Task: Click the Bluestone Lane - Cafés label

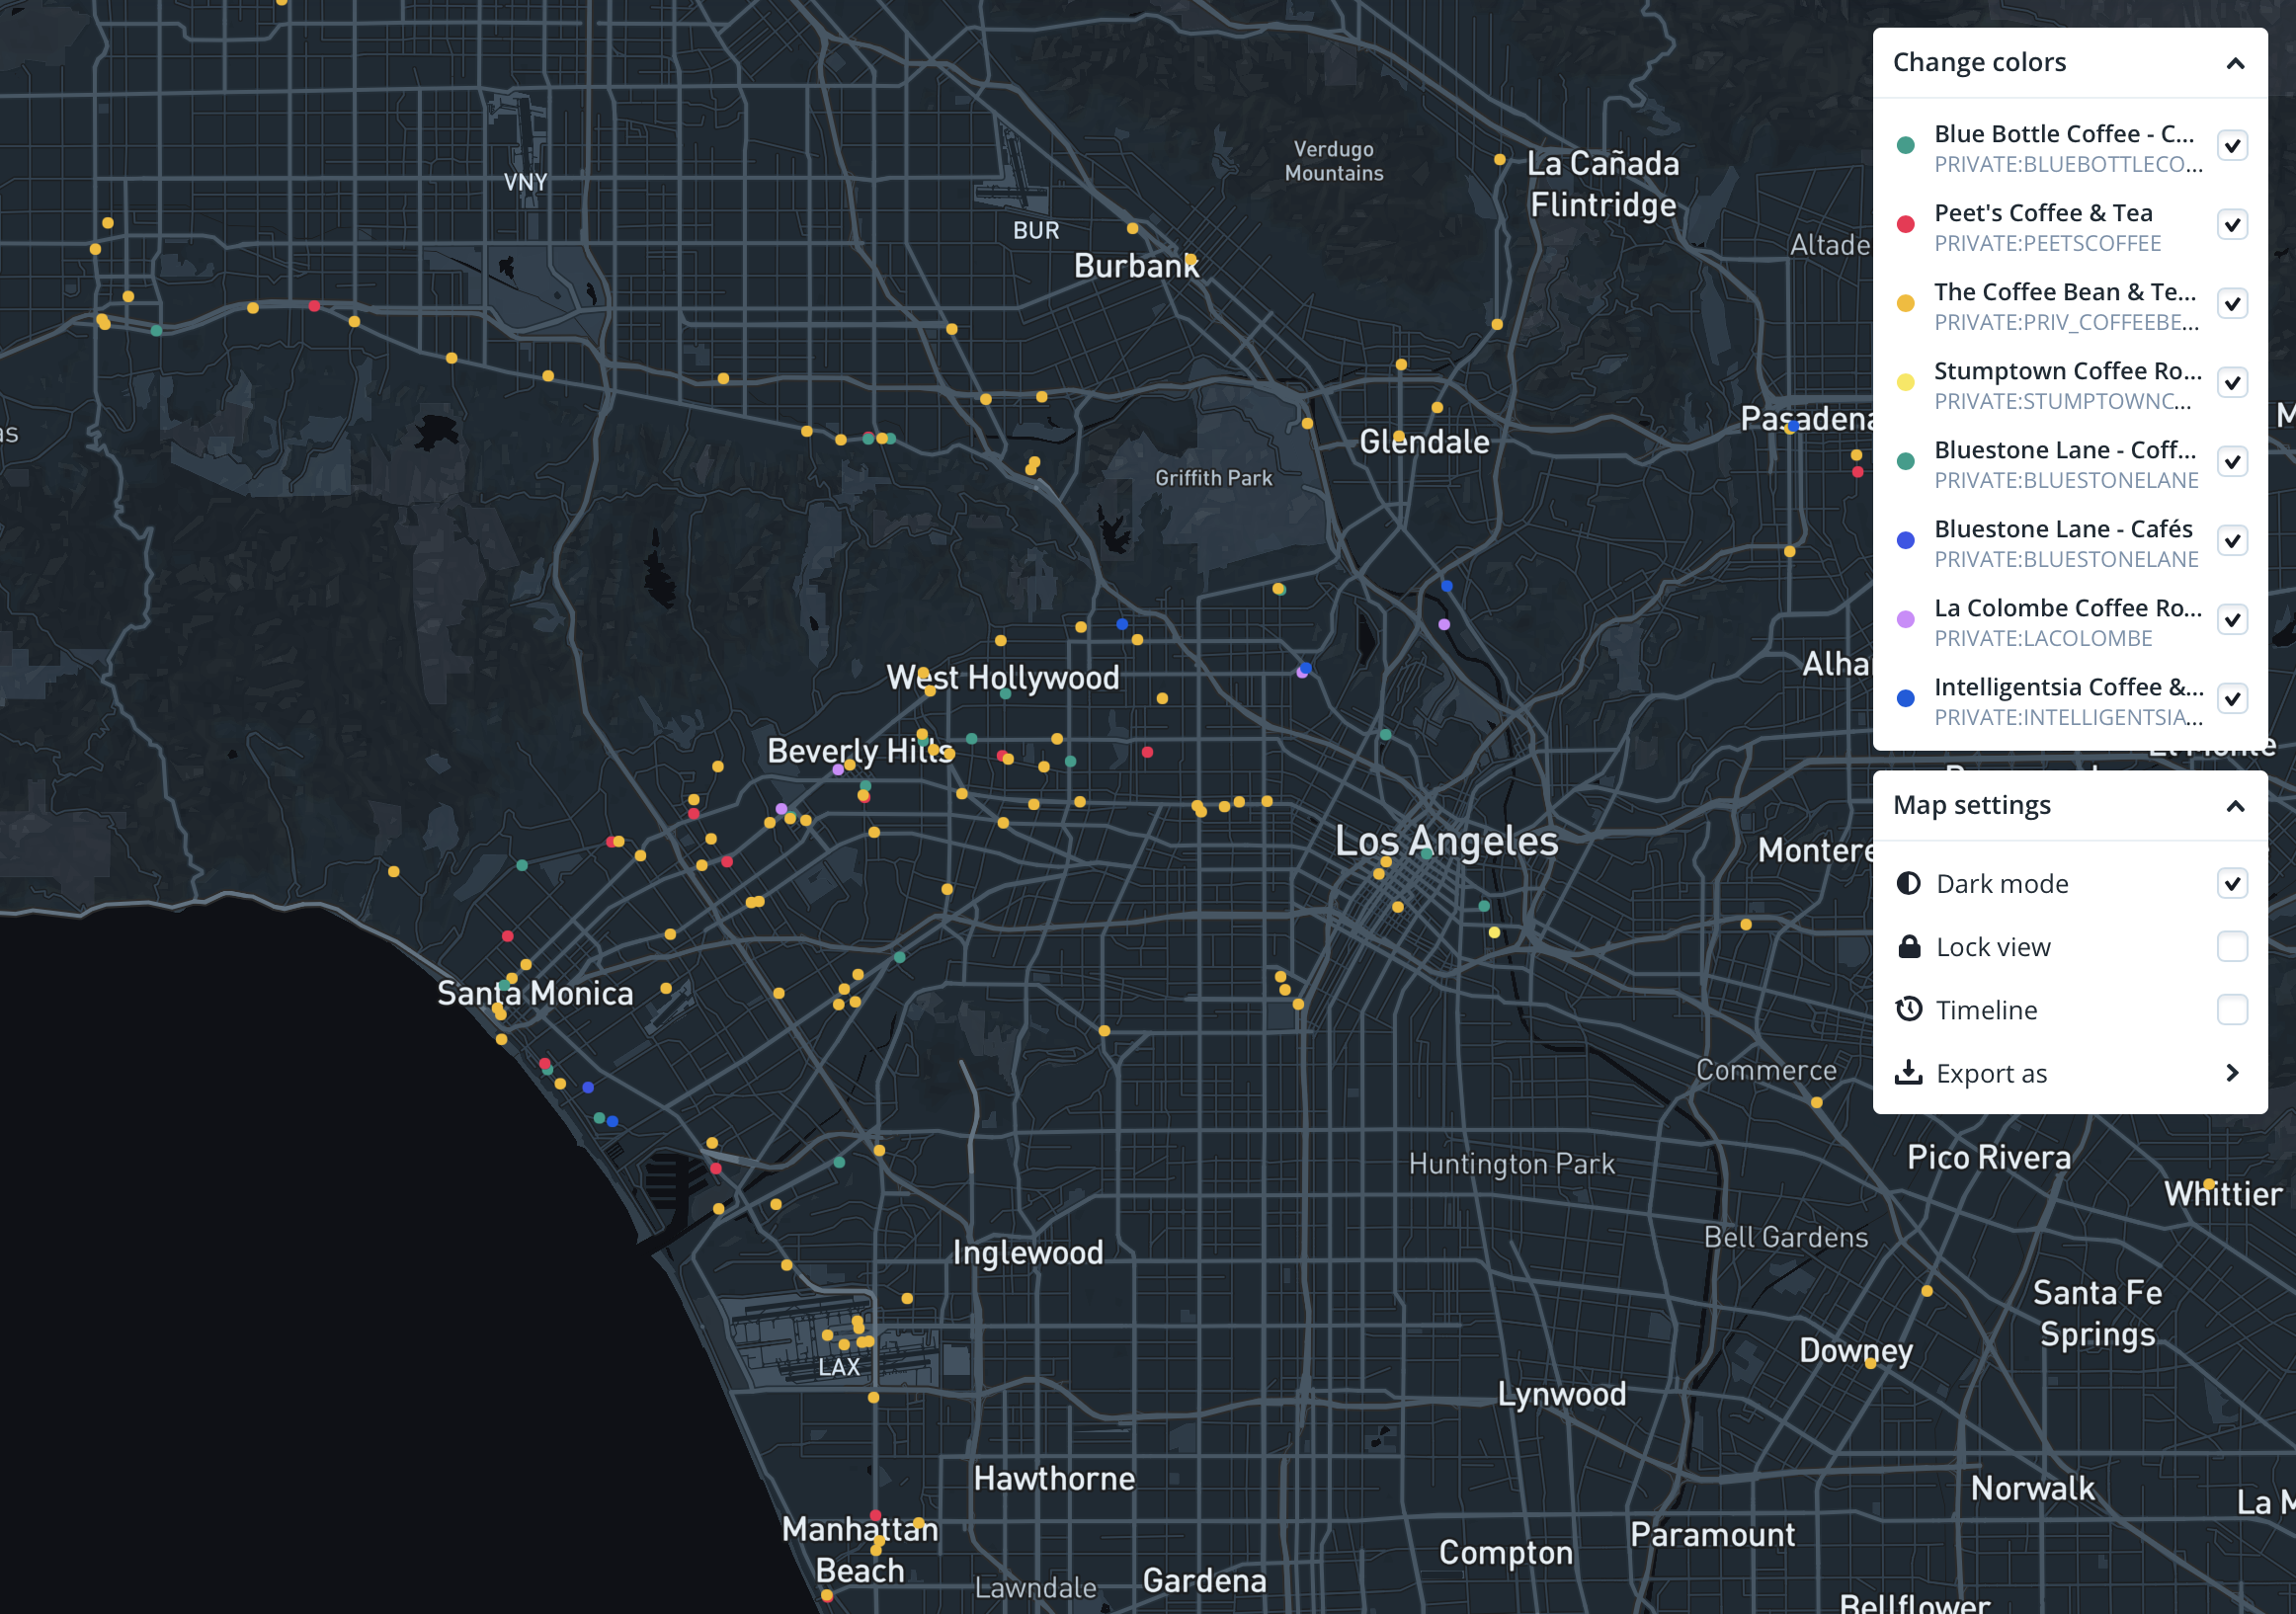Action: (x=2062, y=529)
